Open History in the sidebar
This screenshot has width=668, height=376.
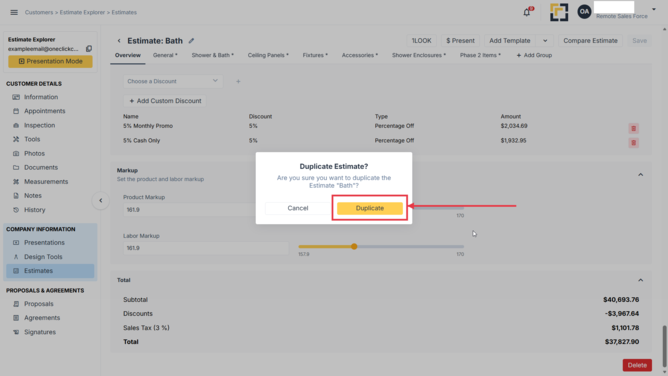(x=35, y=210)
